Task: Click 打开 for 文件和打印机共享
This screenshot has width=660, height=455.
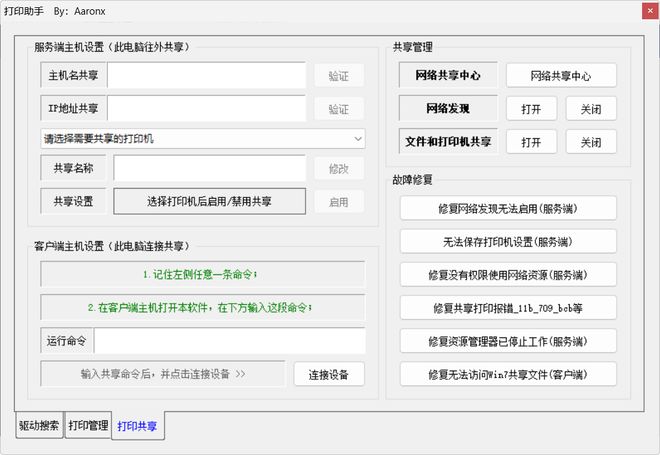Action: (x=531, y=142)
